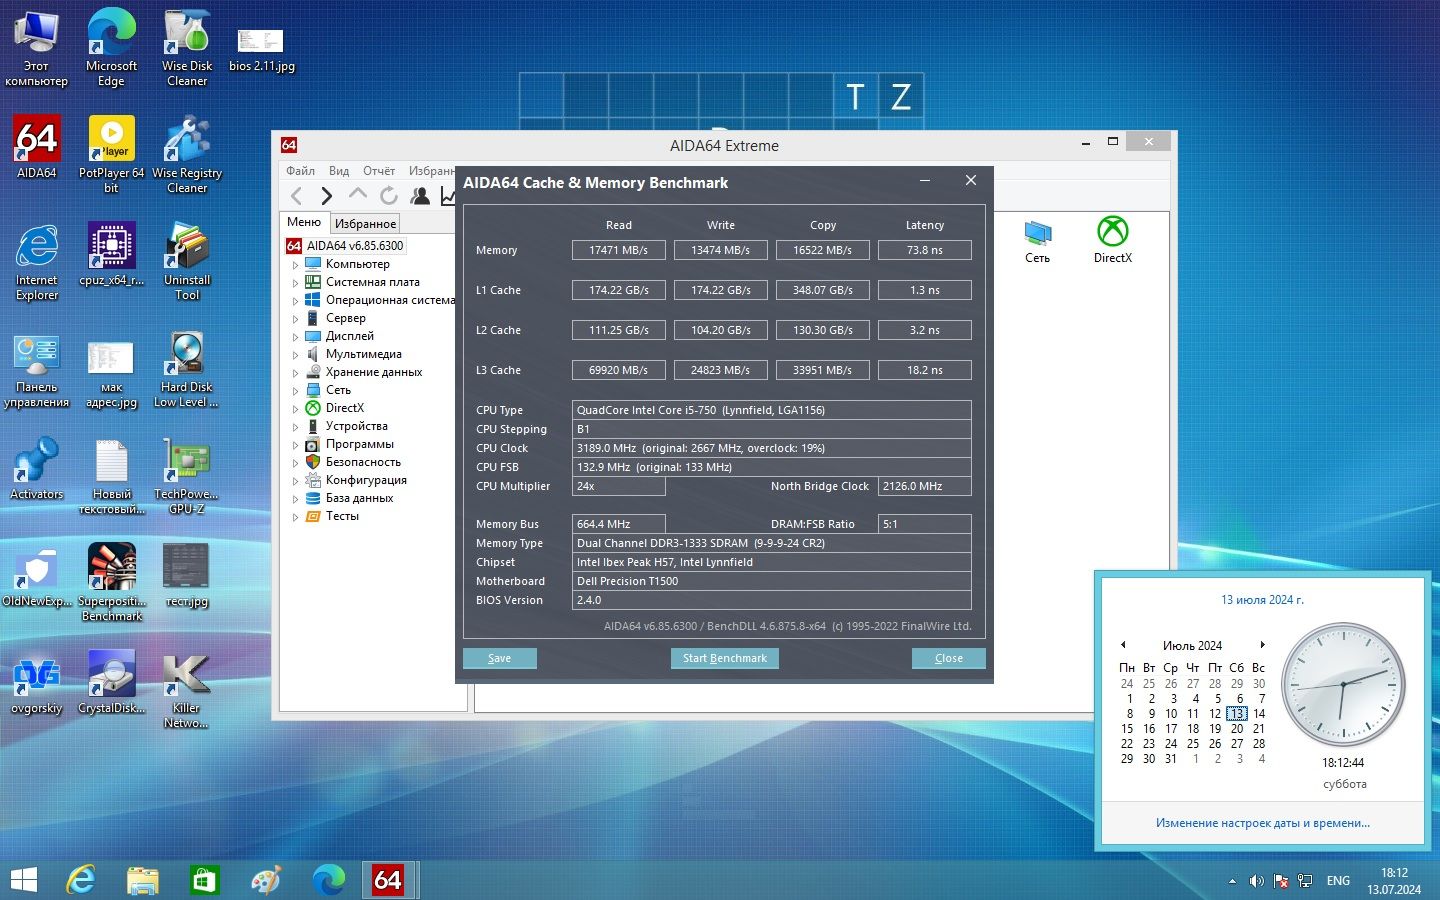Launch Wise Registry Cleaner shortcut

tap(187, 154)
